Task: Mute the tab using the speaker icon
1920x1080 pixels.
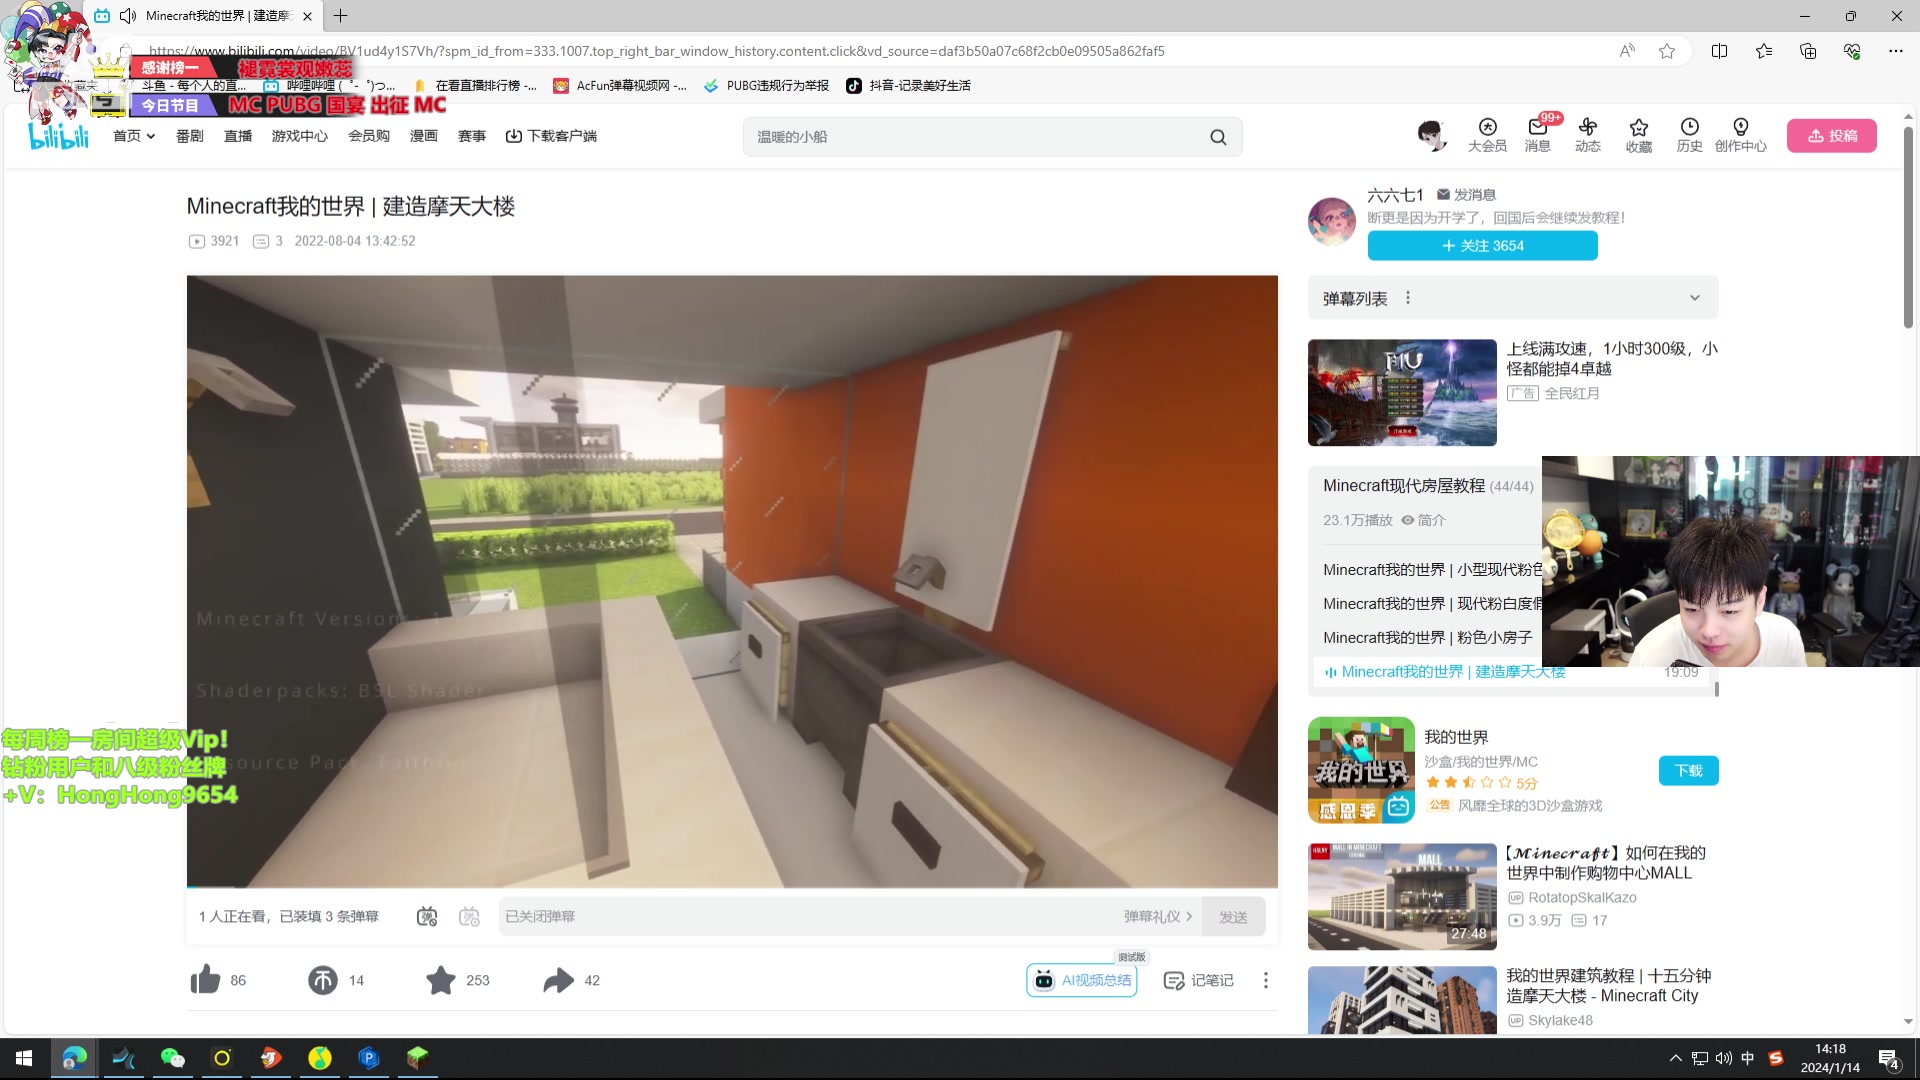Action: click(128, 16)
